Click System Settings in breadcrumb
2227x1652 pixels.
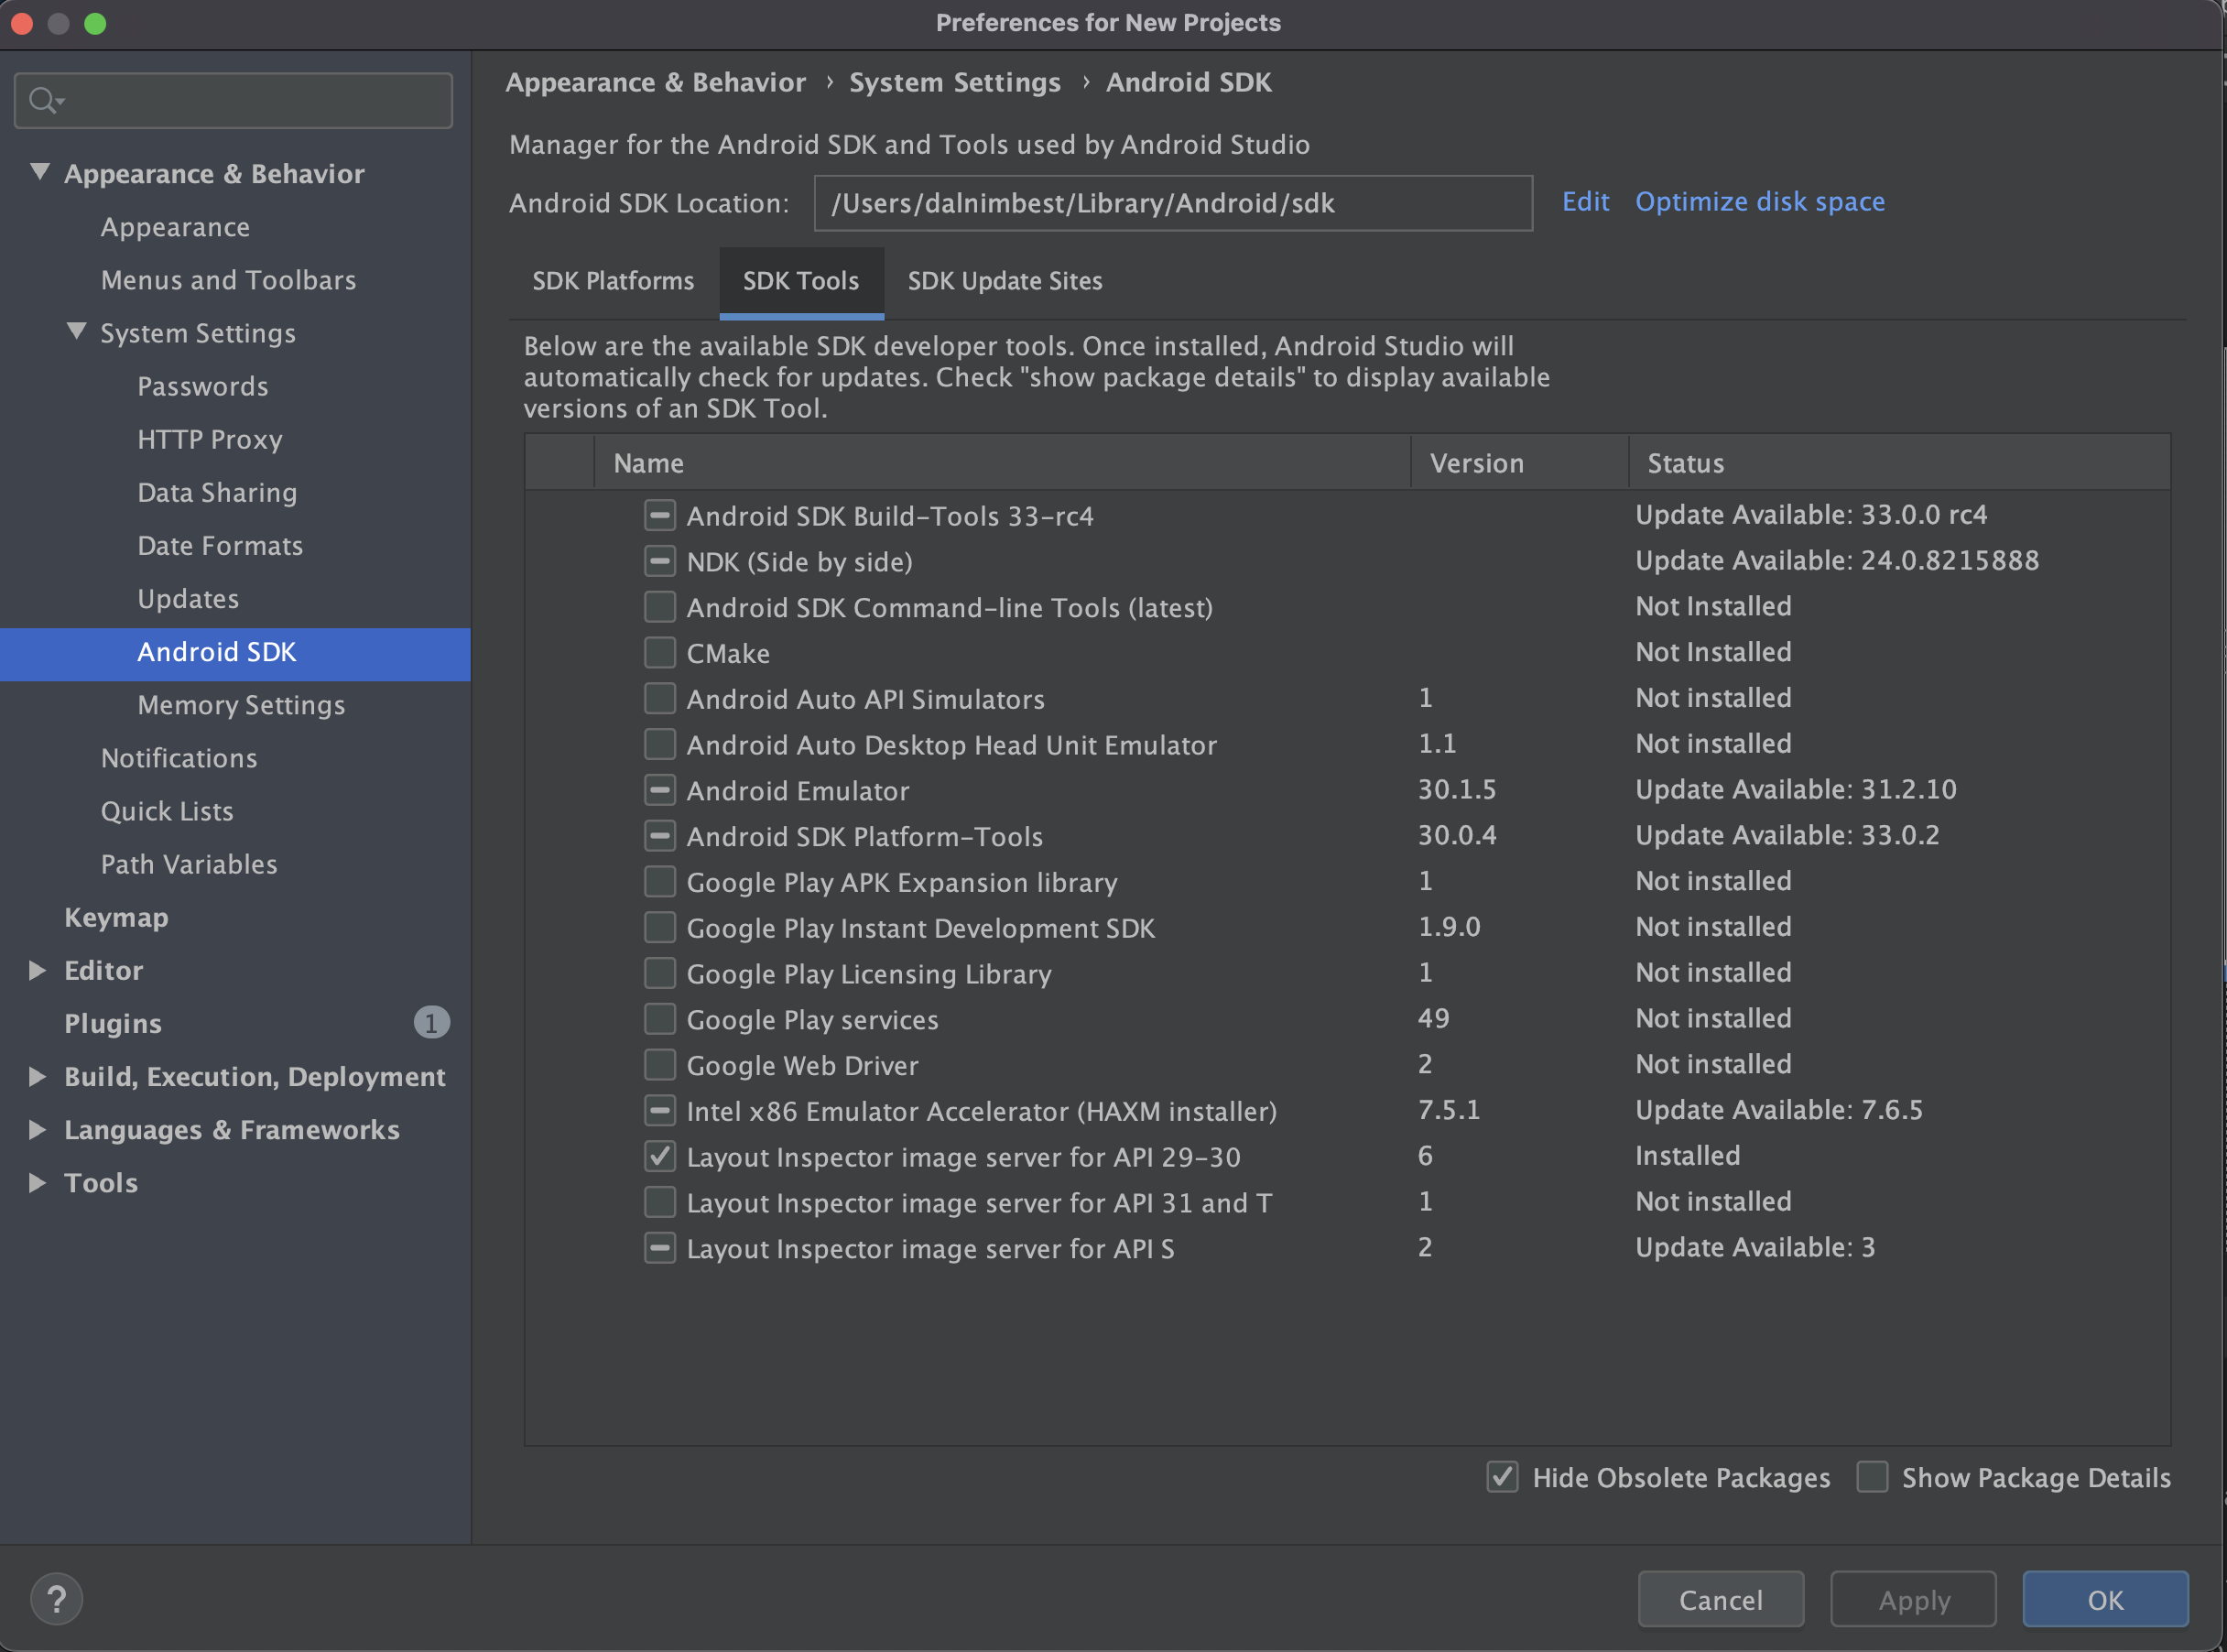[955, 82]
